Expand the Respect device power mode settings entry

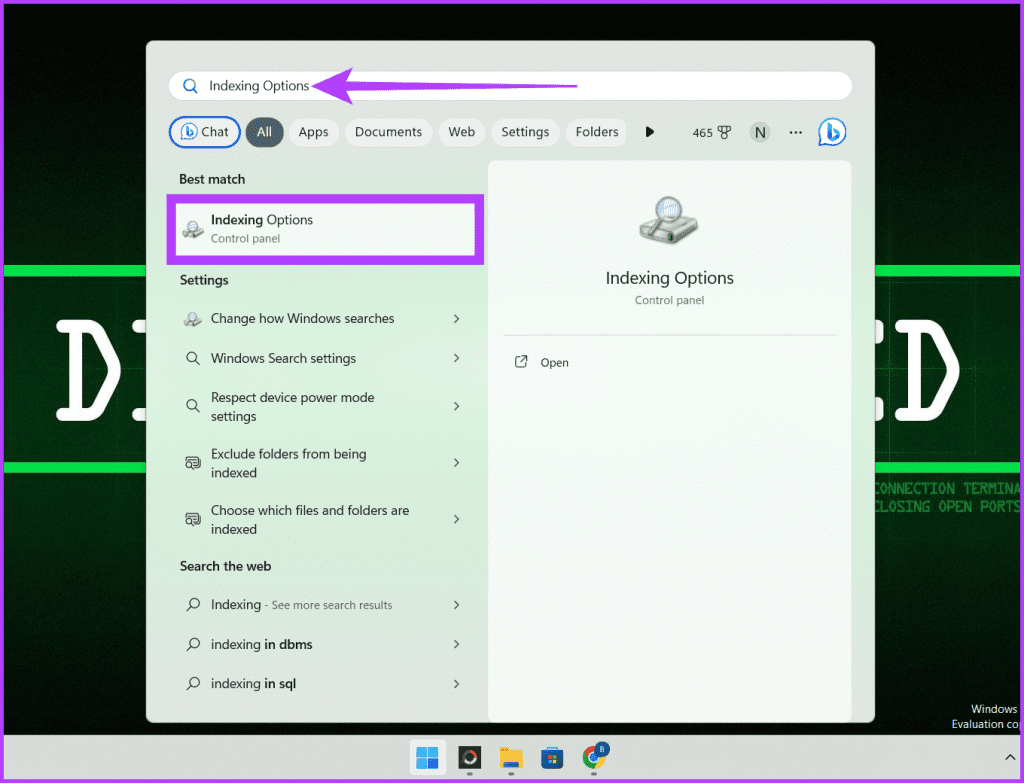456,406
